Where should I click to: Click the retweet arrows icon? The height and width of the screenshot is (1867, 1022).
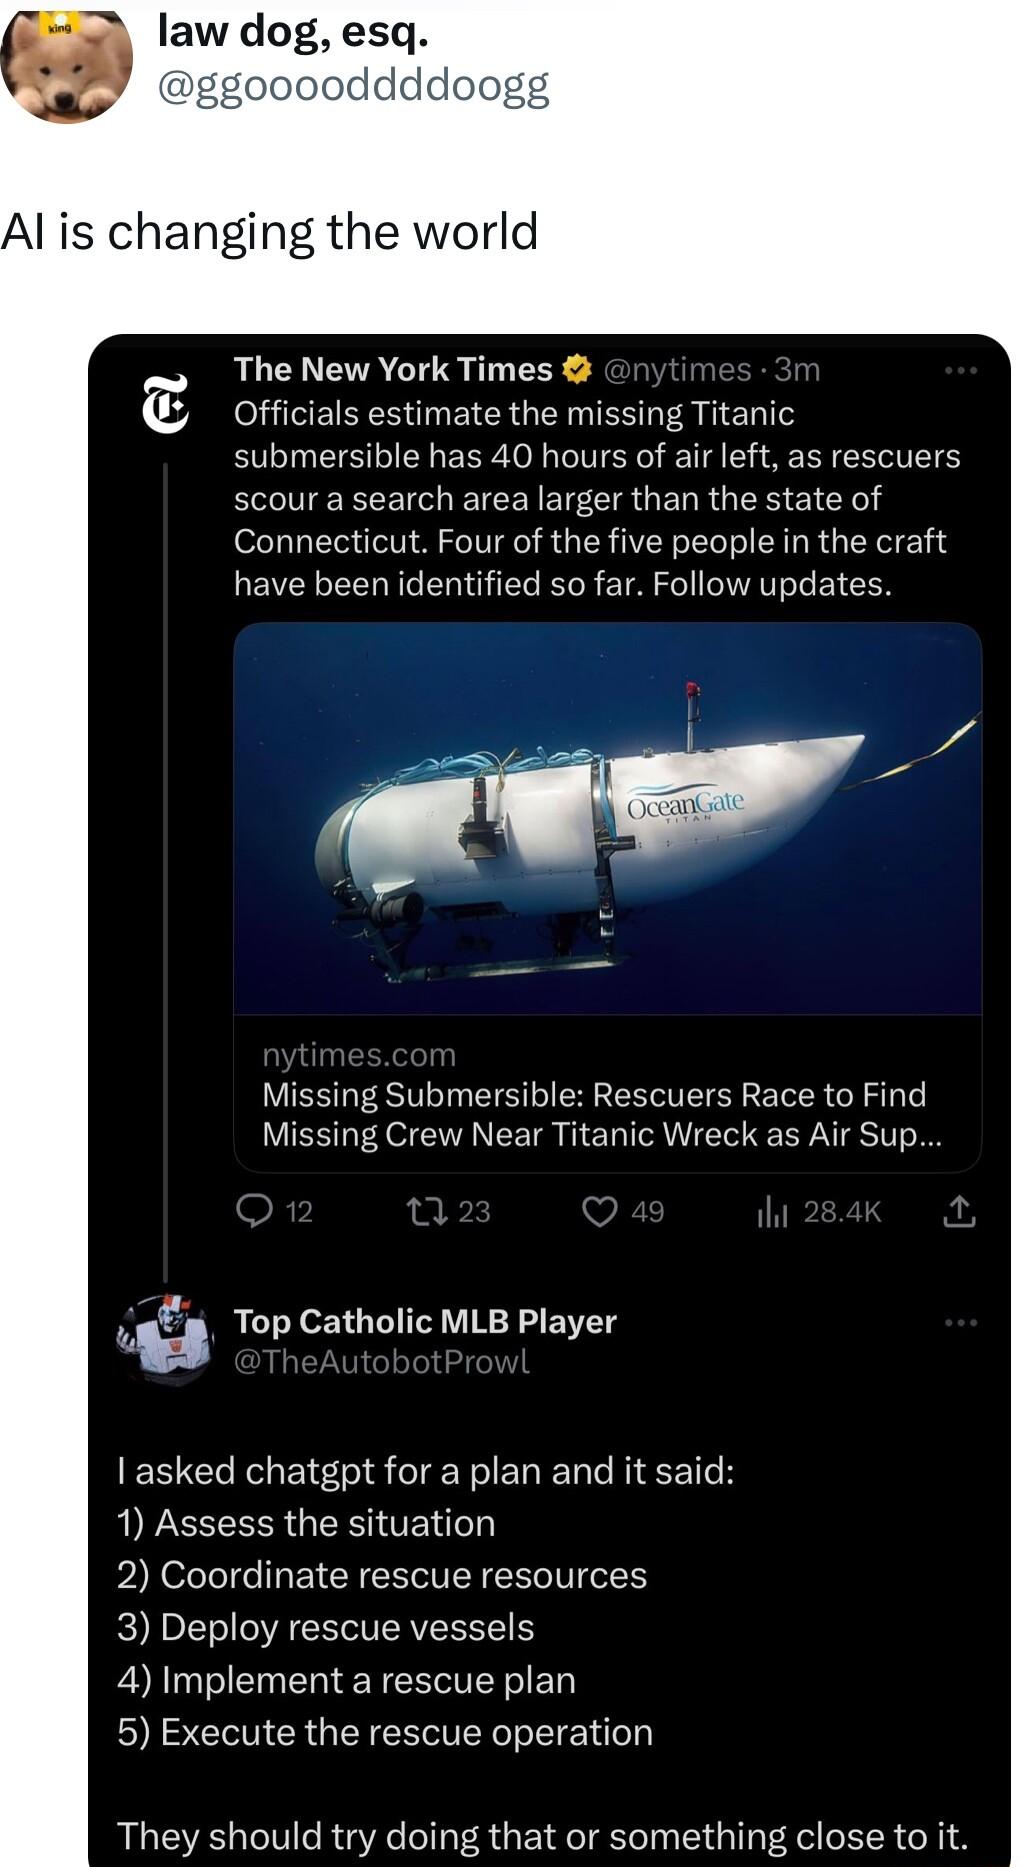[421, 1211]
